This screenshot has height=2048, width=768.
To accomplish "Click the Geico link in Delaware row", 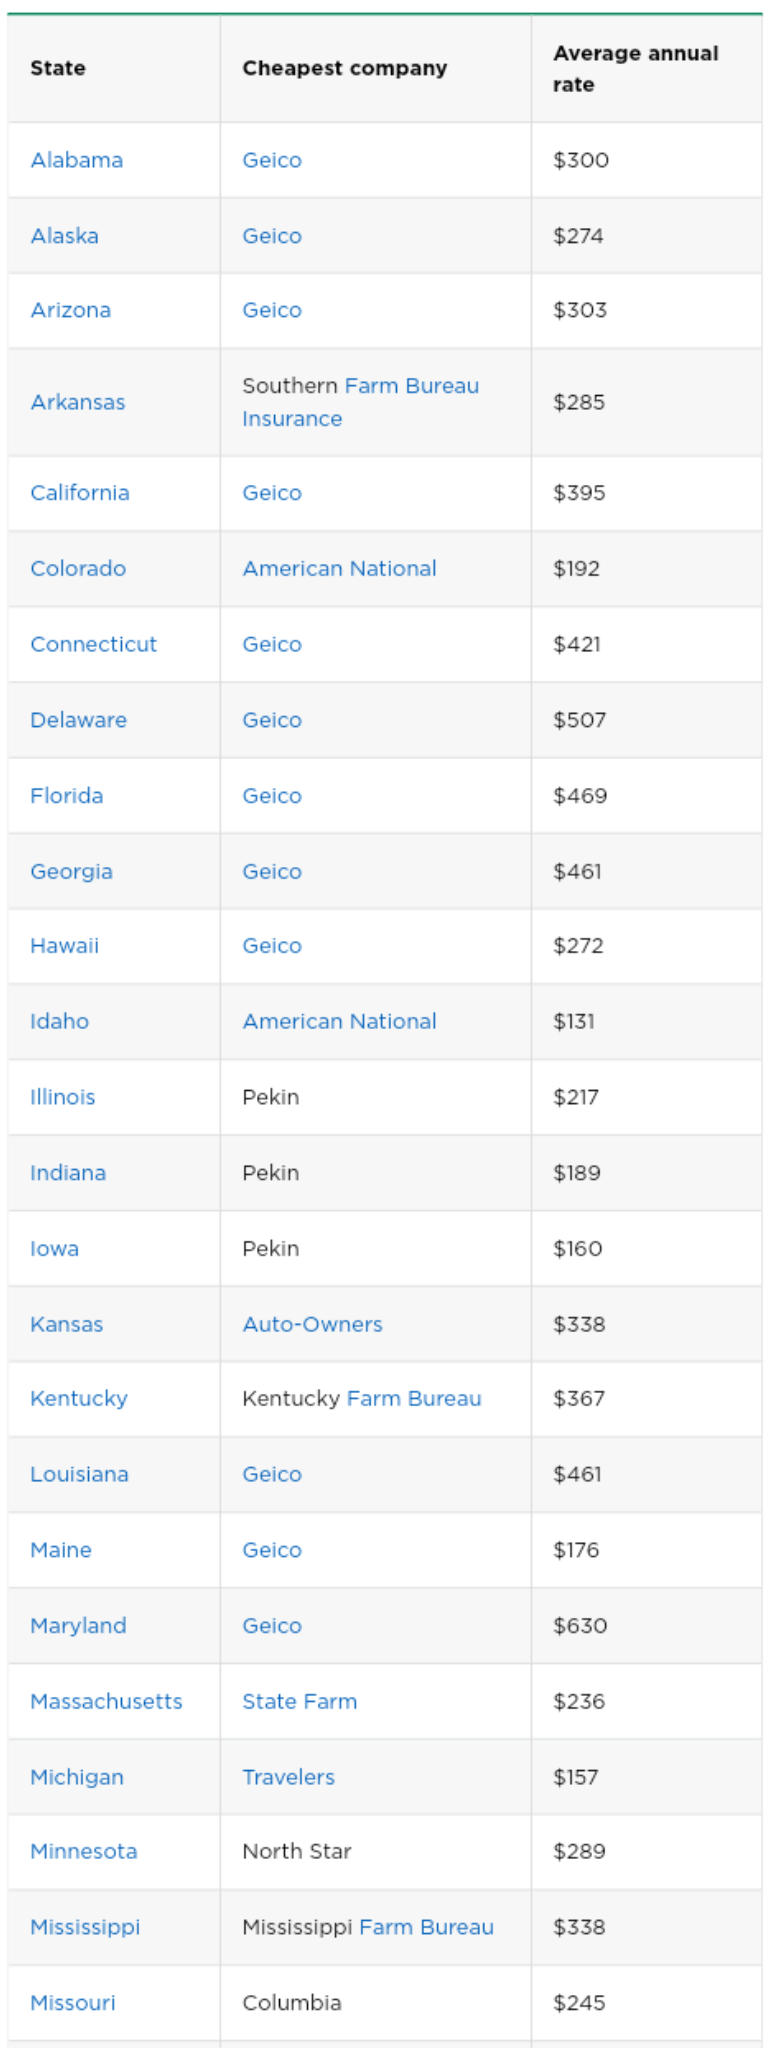I will (271, 720).
